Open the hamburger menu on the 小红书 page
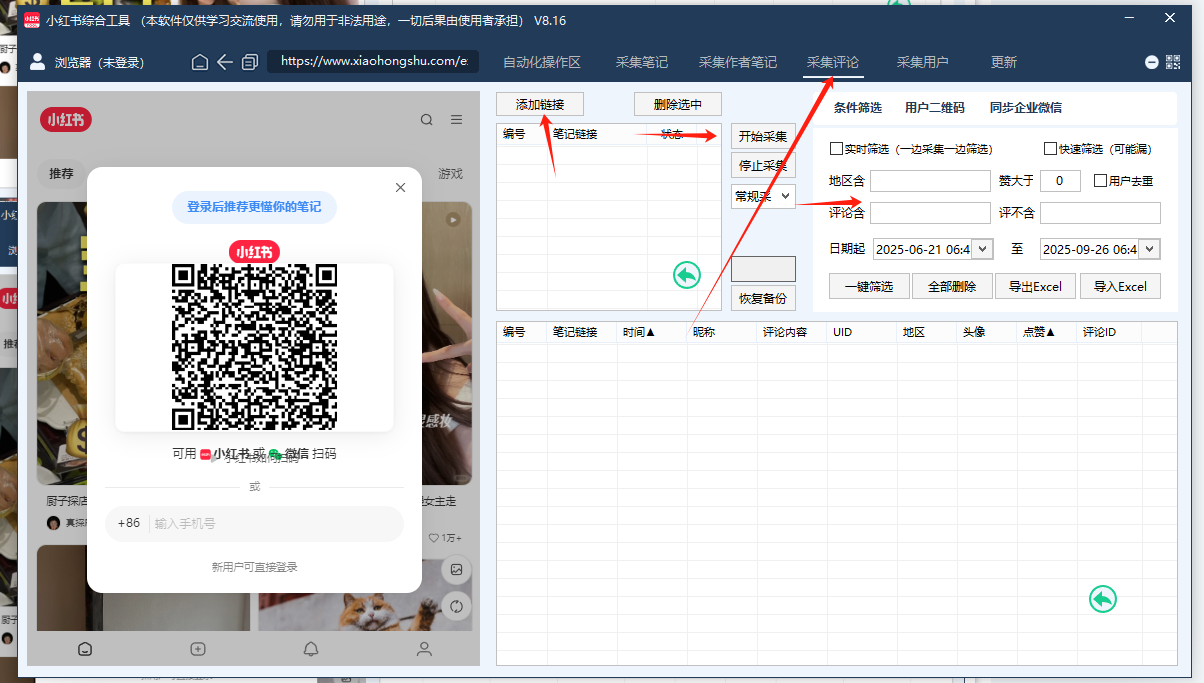The height and width of the screenshot is (683, 1204). pos(456,120)
